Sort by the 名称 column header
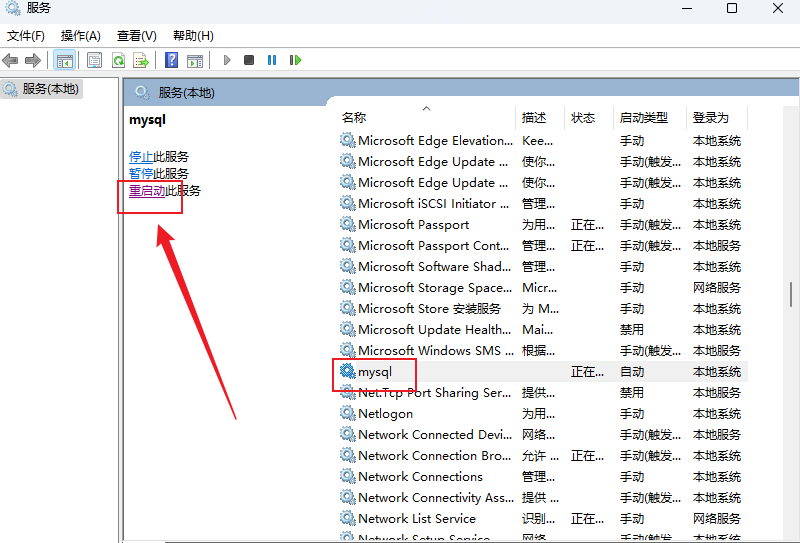Viewport: 800px width, 543px height. [428, 118]
